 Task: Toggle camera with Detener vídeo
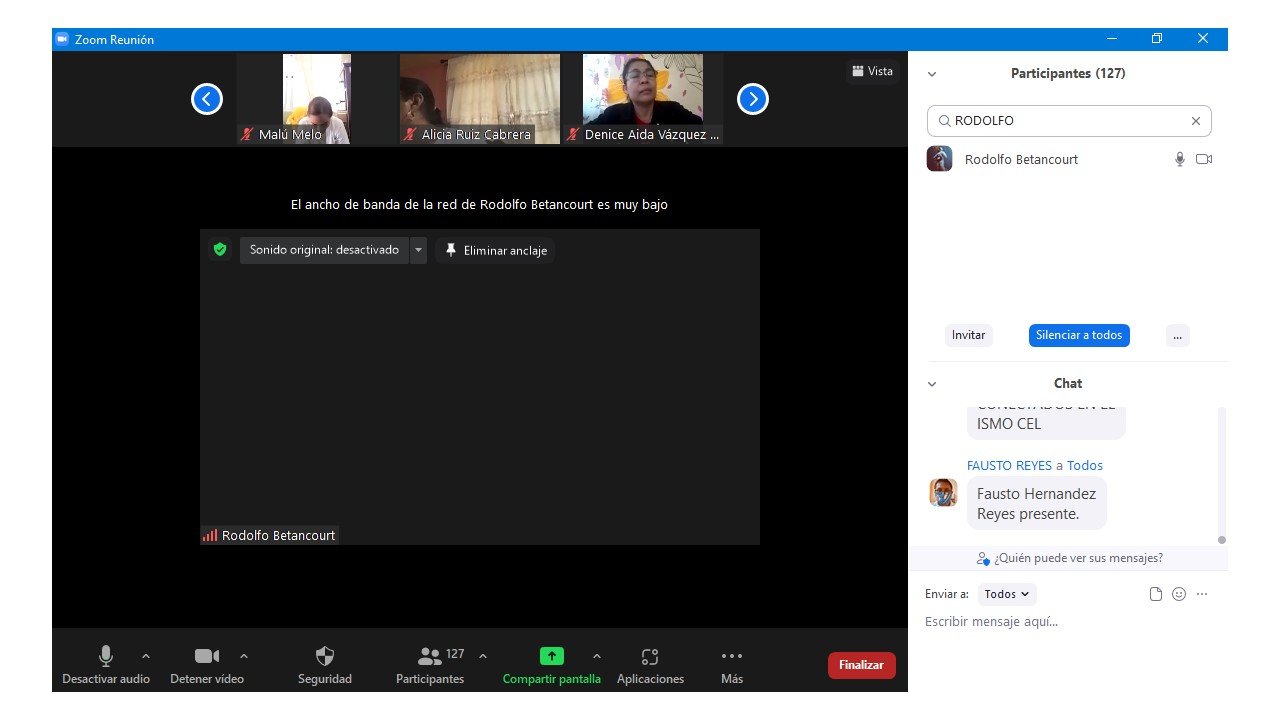pyautogui.click(x=207, y=657)
